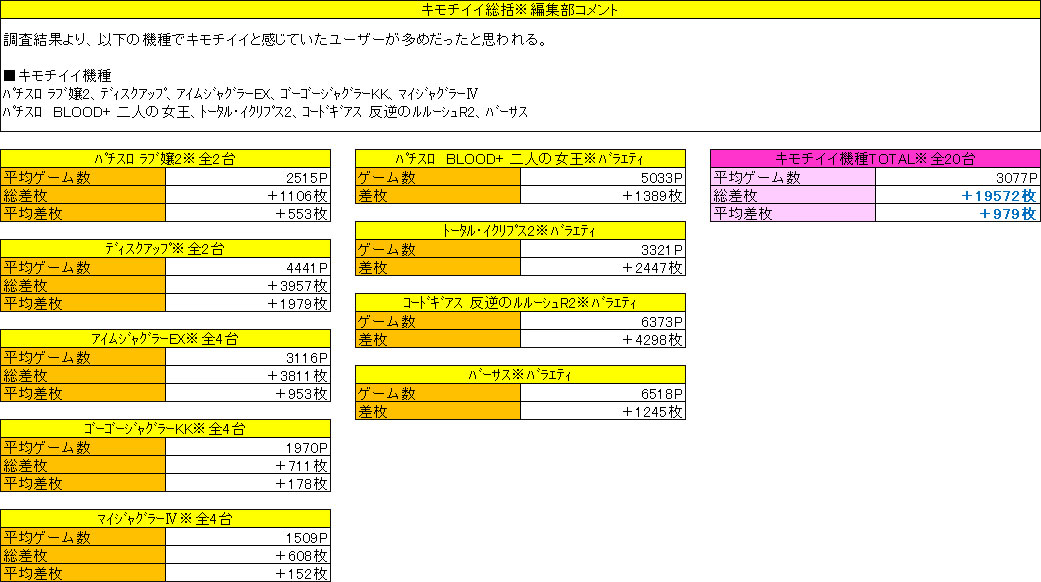Select the コードギアス 反逆のルルーシュR2 header
This screenshot has width=1041, height=582.
(520, 303)
